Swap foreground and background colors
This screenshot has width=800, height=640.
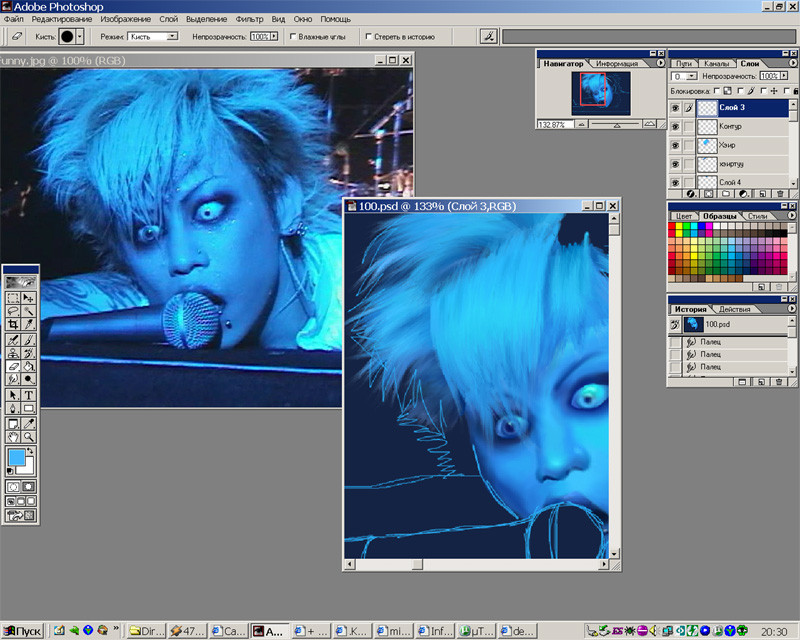(31, 451)
